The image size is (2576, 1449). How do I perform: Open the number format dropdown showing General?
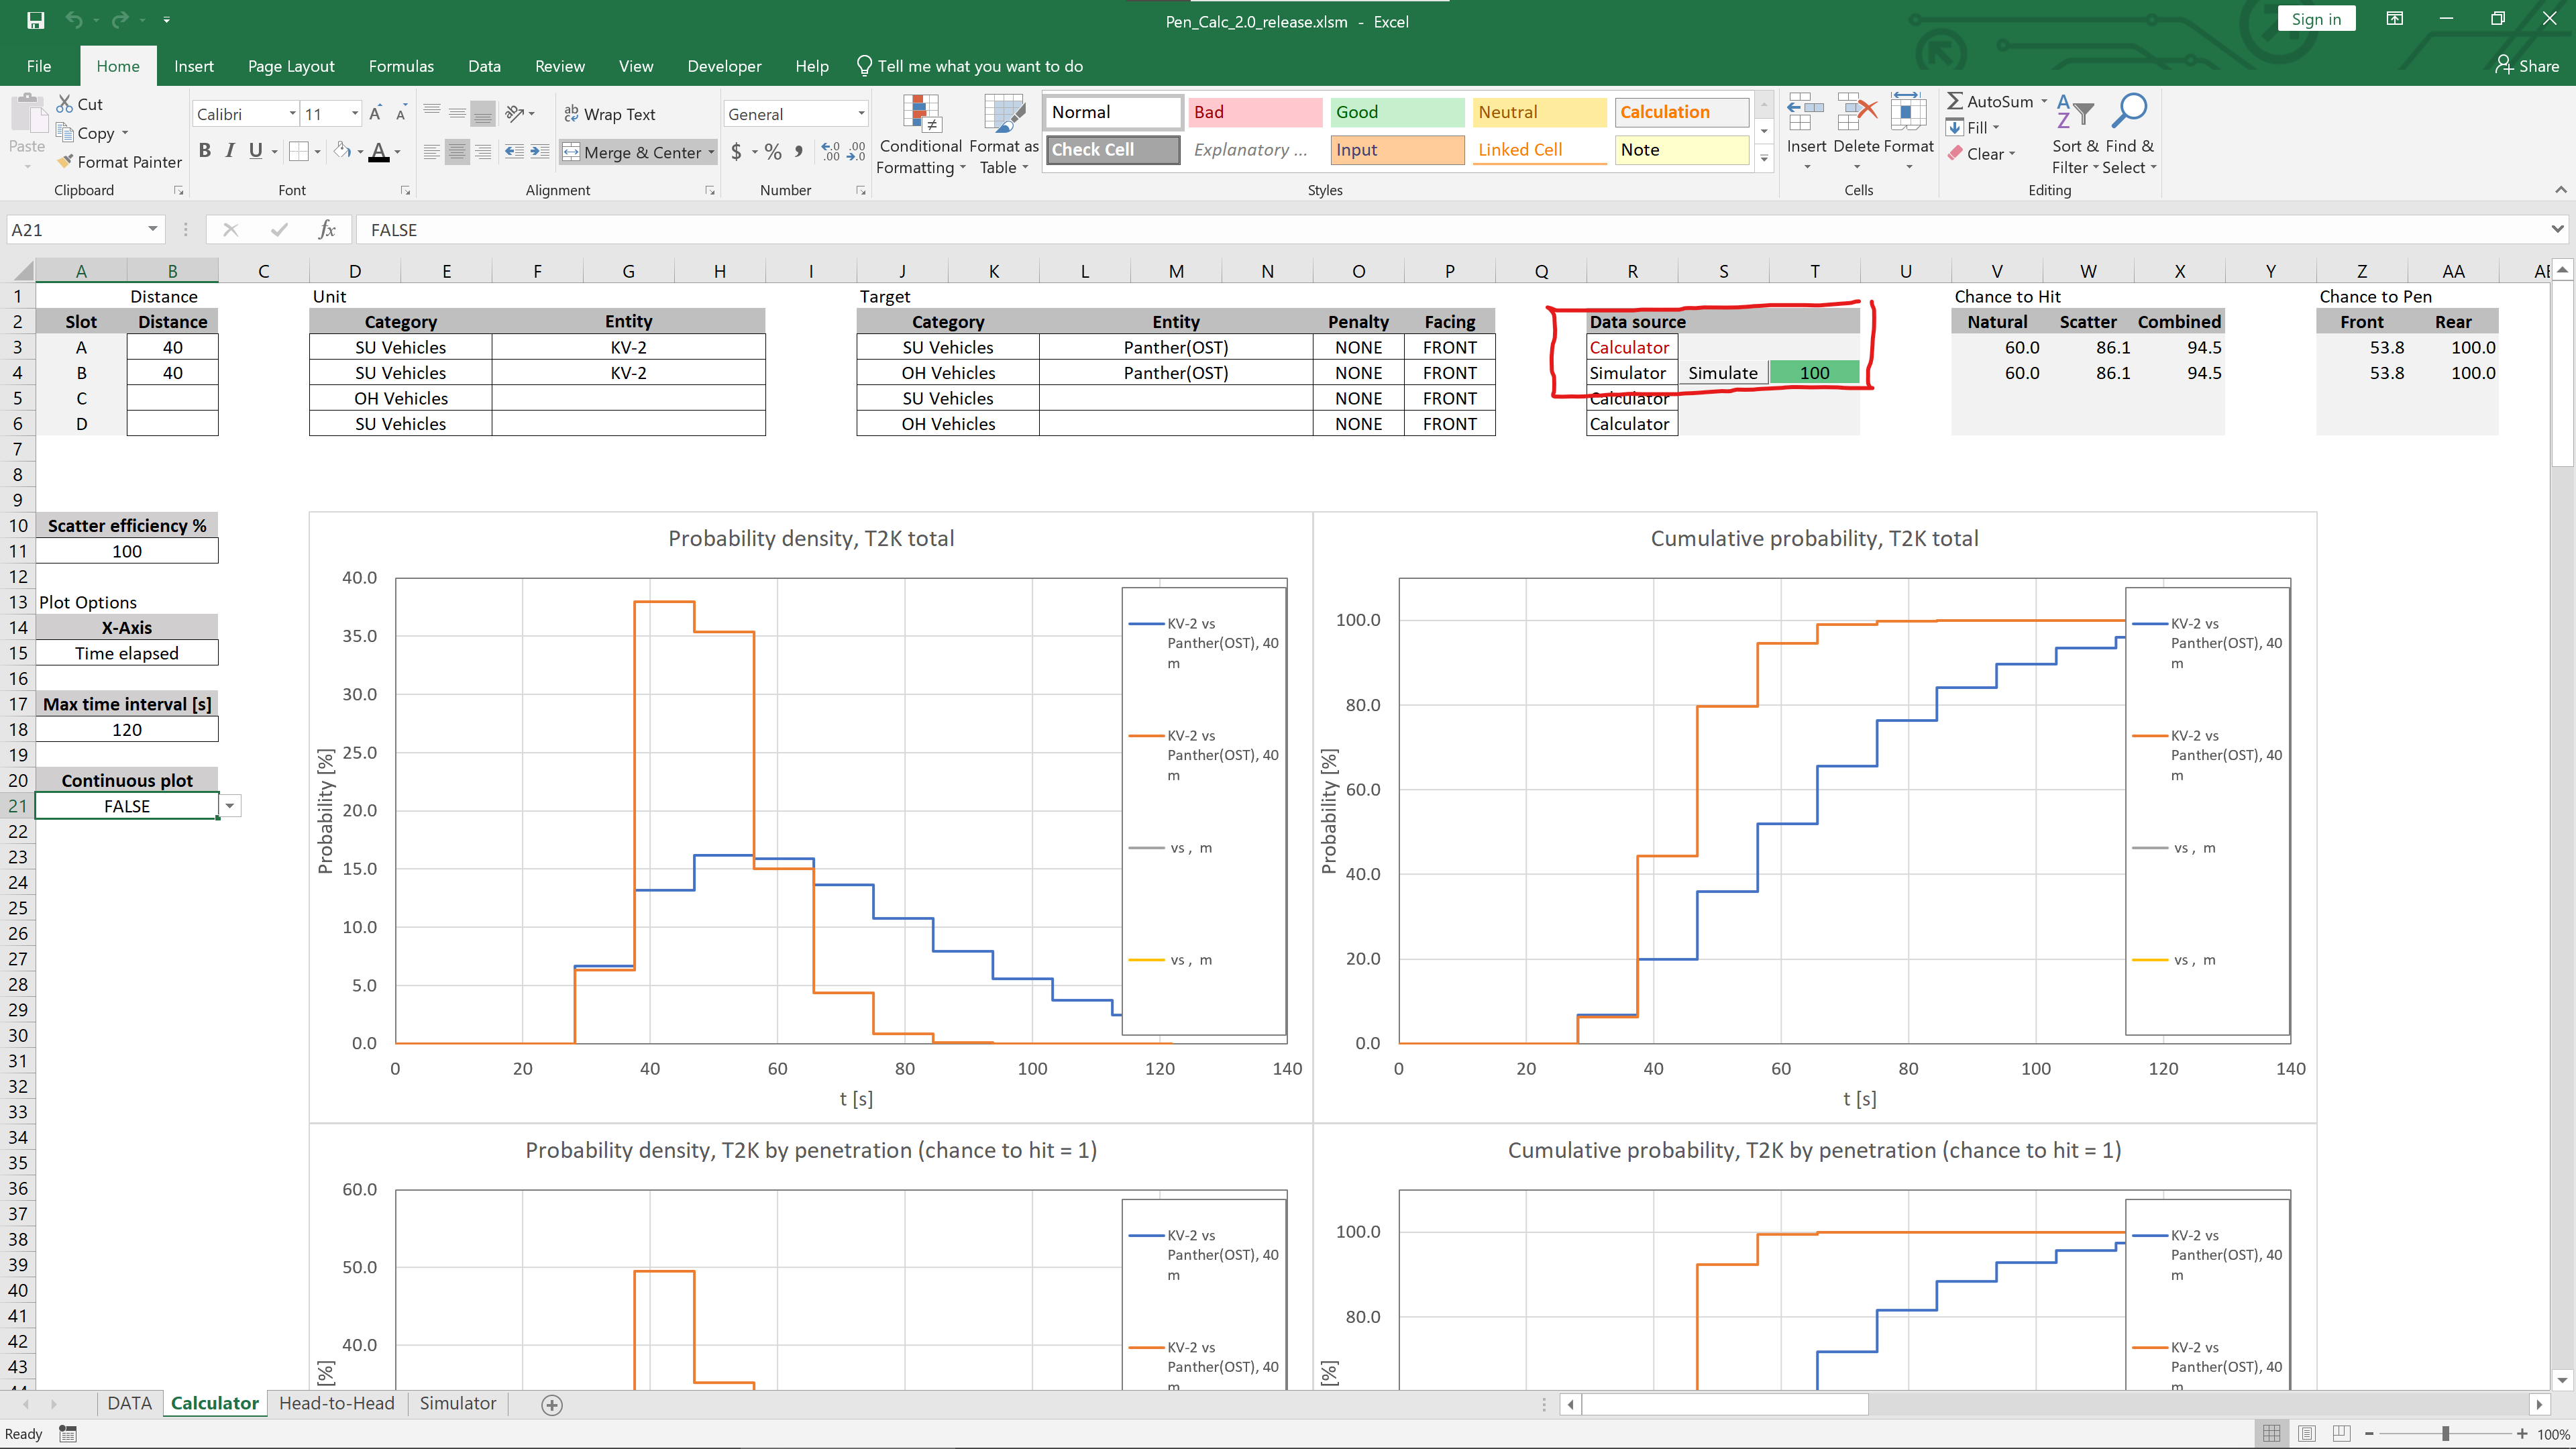[861, 114]
